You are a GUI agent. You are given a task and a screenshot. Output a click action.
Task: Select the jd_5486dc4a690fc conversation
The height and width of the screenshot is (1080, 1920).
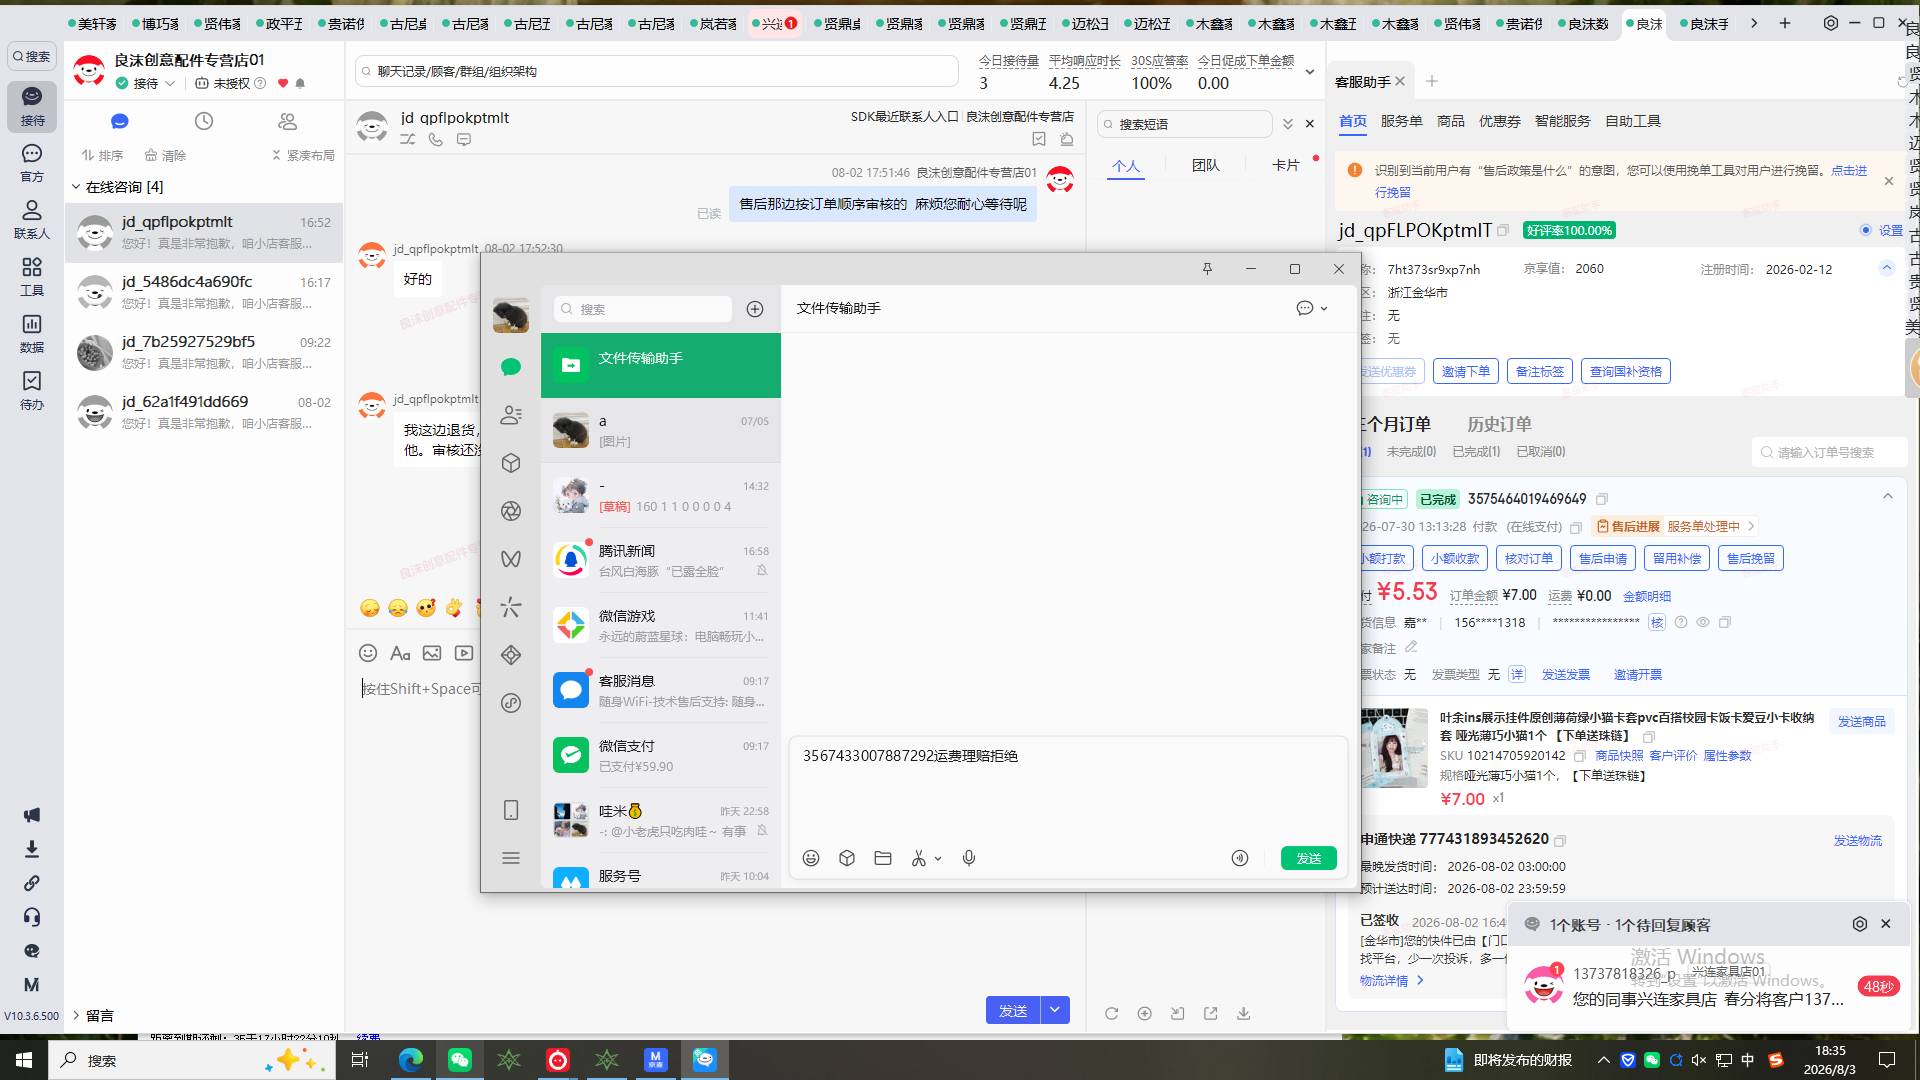coord(204,292)
